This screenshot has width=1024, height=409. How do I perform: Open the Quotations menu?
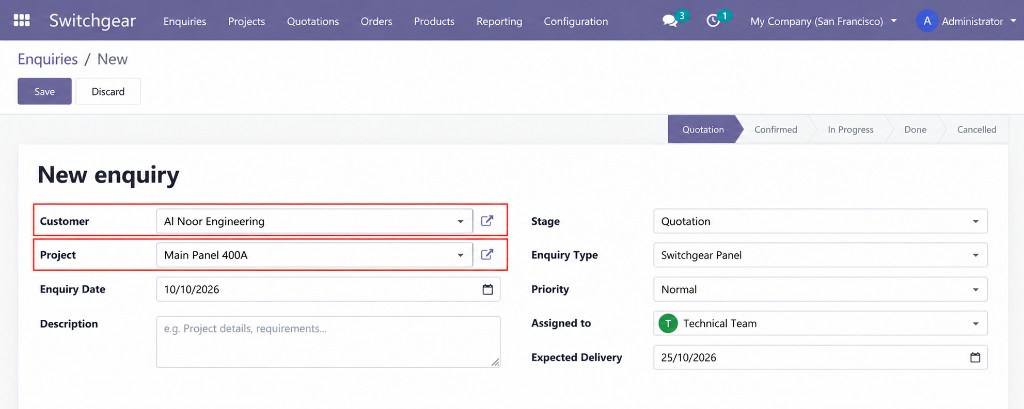tap(313, 21)
